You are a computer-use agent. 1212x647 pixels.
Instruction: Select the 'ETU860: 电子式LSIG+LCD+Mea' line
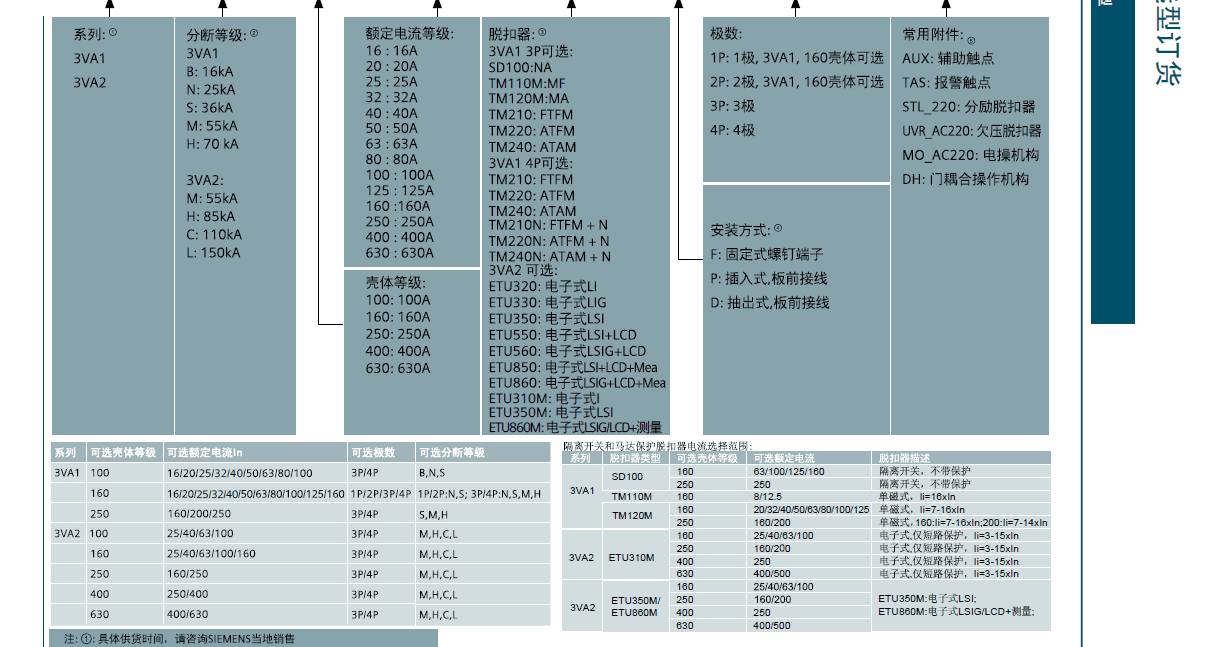point(578,383)
